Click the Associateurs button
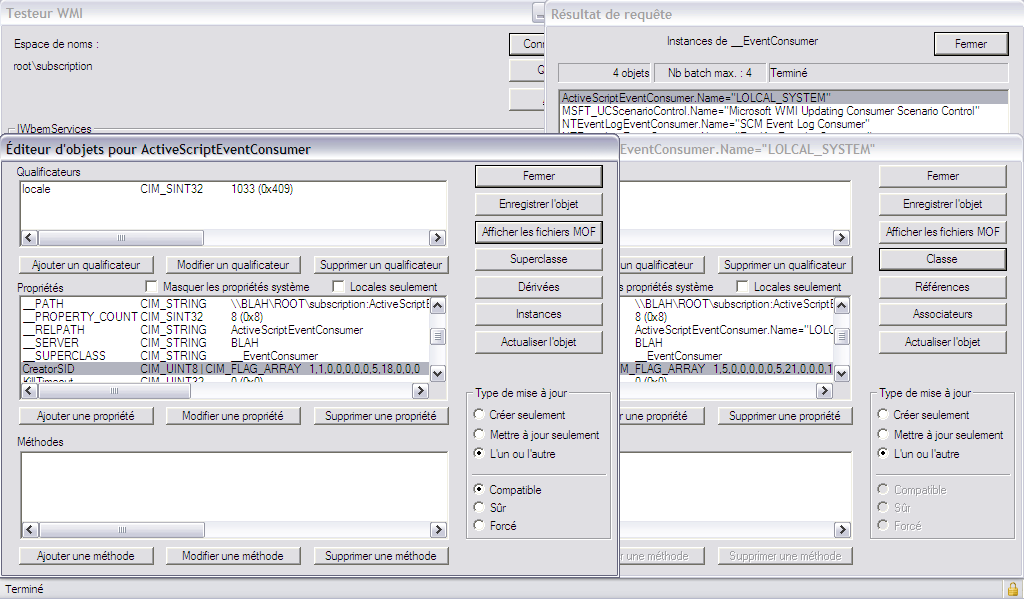1024x600 pixels. pos(942,314)
